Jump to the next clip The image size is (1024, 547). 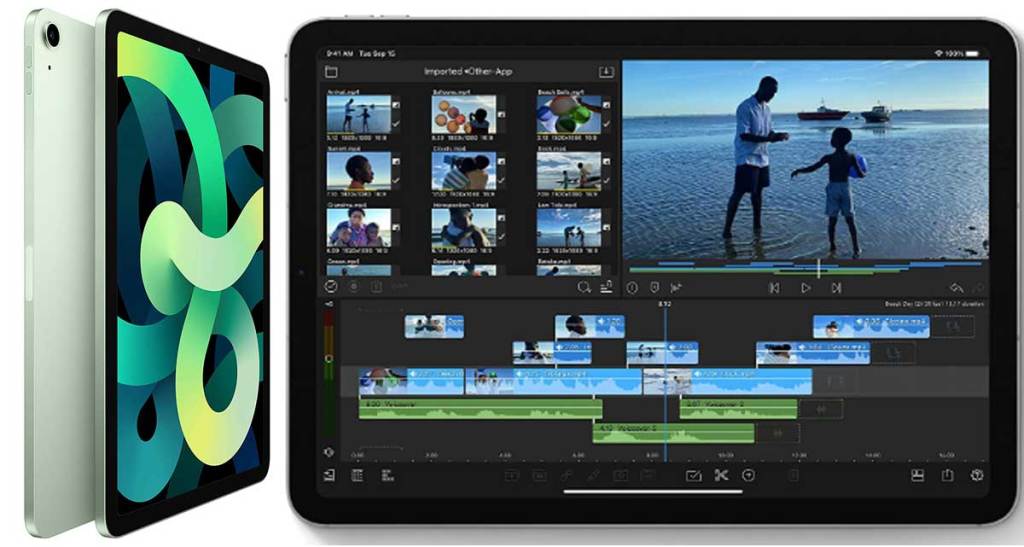coord(836,287)
